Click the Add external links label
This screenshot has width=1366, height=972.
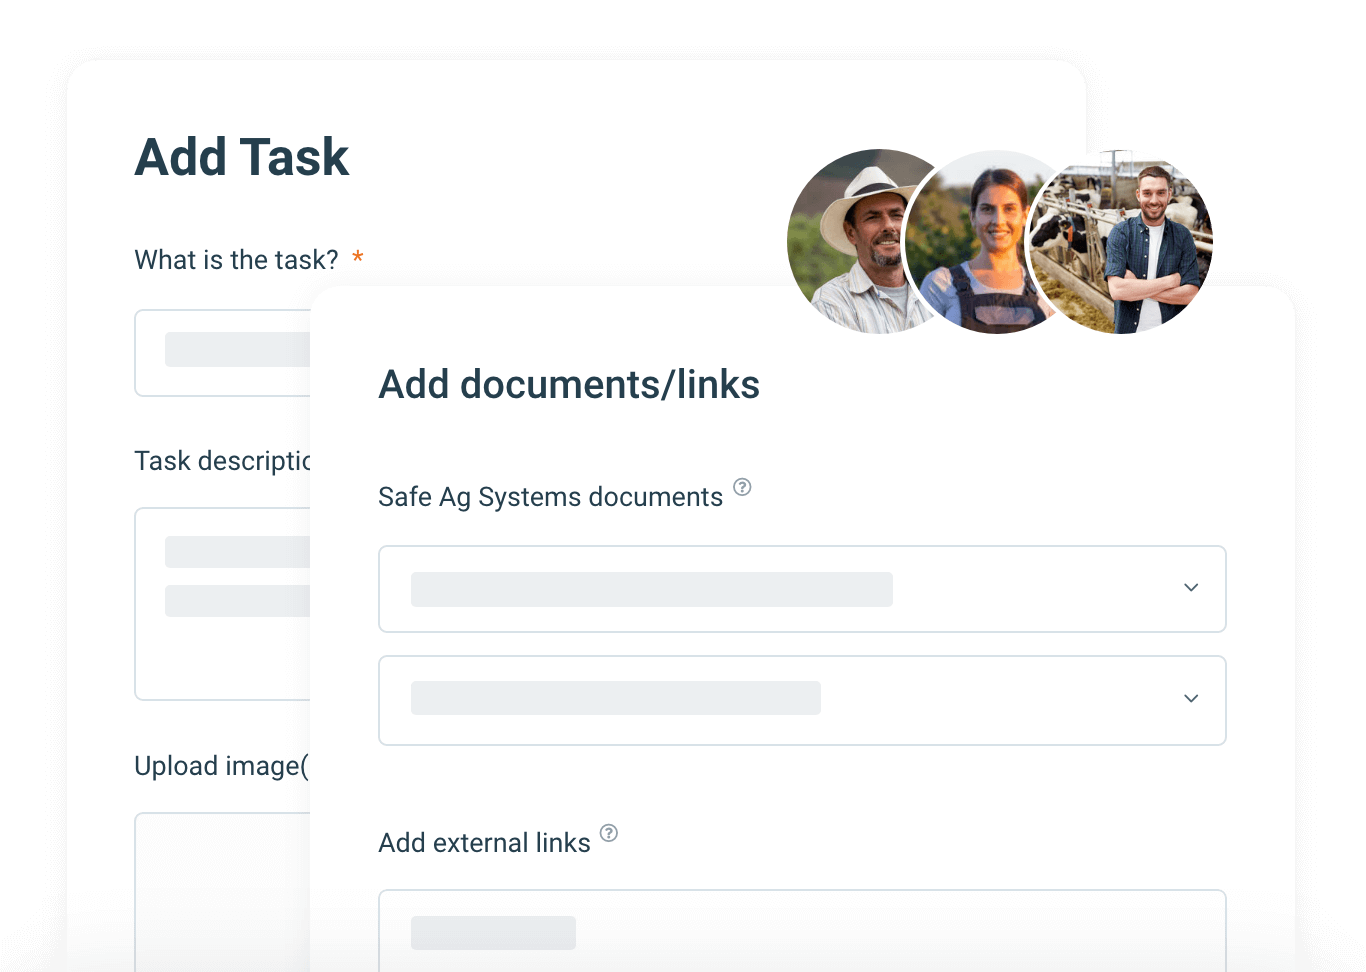(x=484, y=843)
